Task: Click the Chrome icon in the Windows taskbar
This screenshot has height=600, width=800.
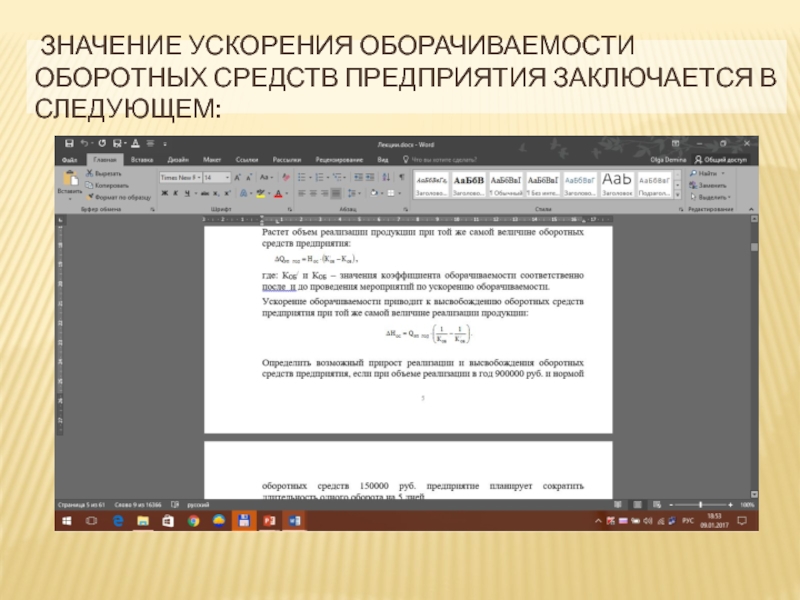Action: coord(193,522)
